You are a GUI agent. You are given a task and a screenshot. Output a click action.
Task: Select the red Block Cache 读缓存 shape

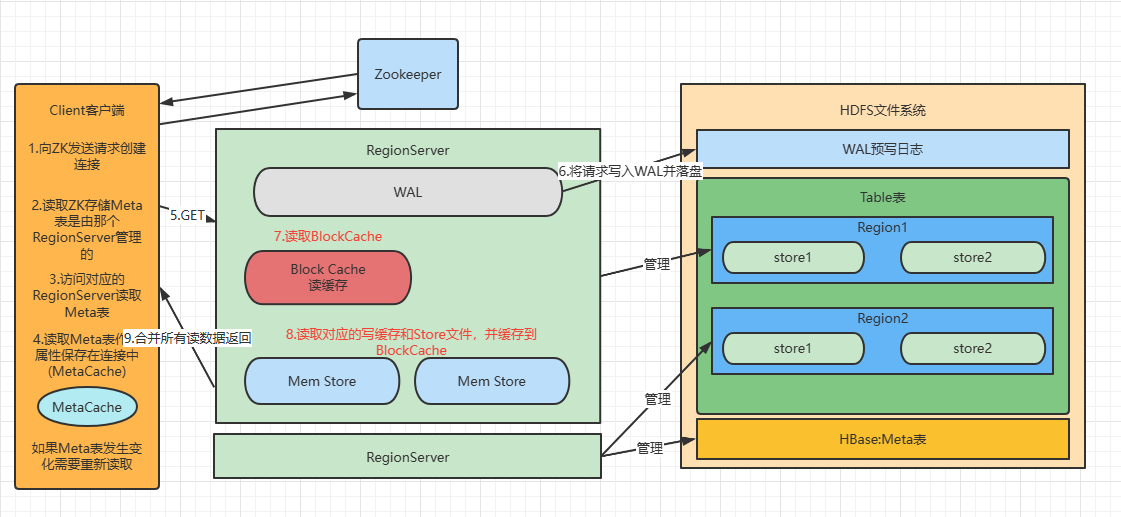(328, 277)
